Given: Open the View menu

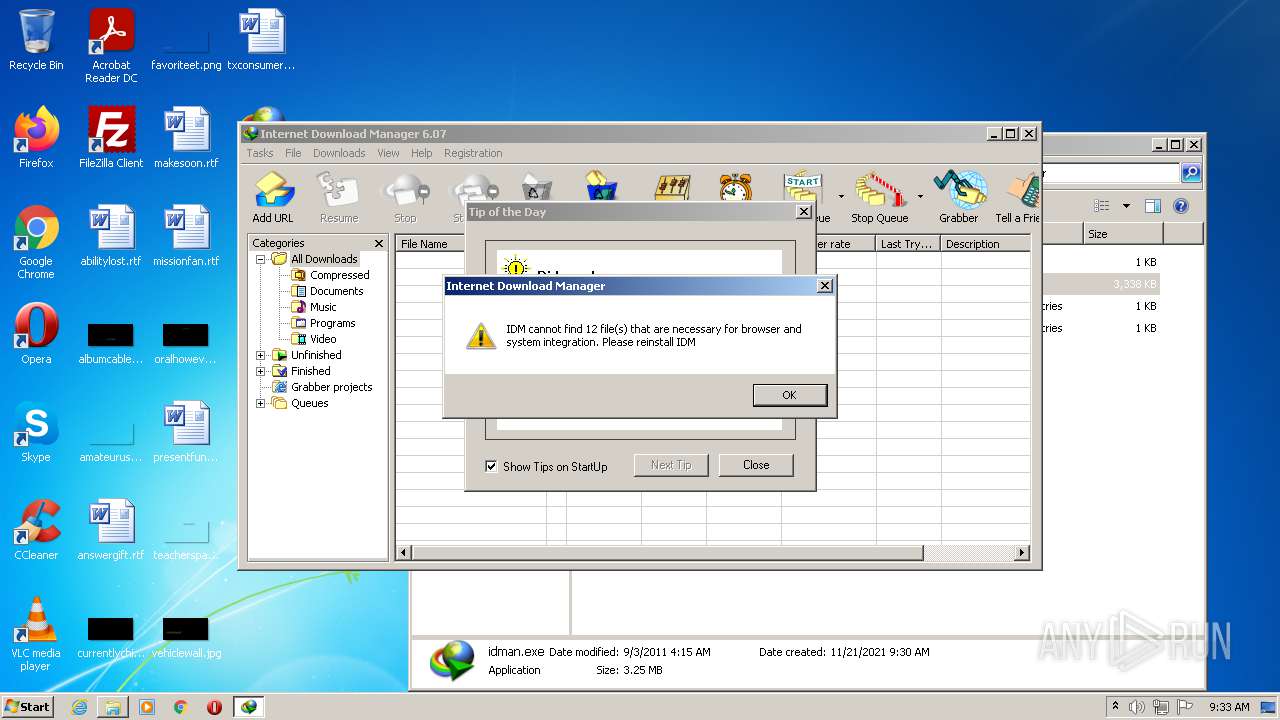Looking at the screenshot, I should [x=388, y=153].
